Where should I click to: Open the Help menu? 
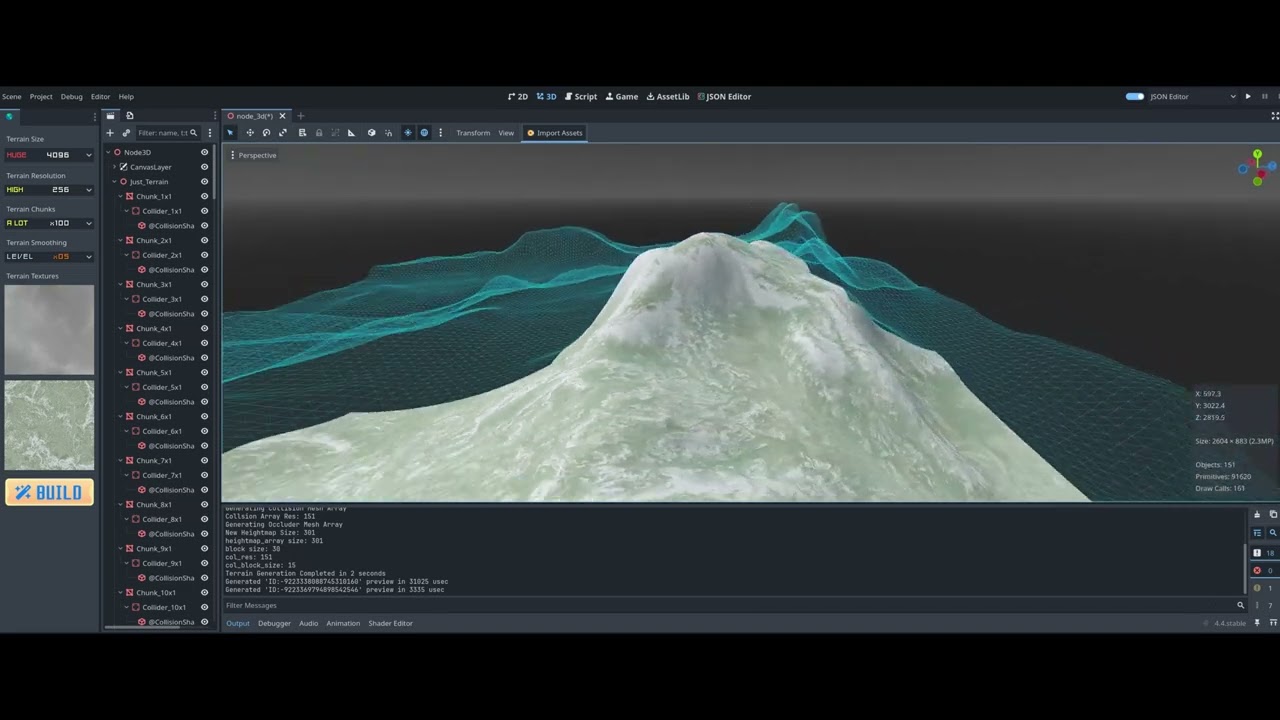[x=126, y=97]
